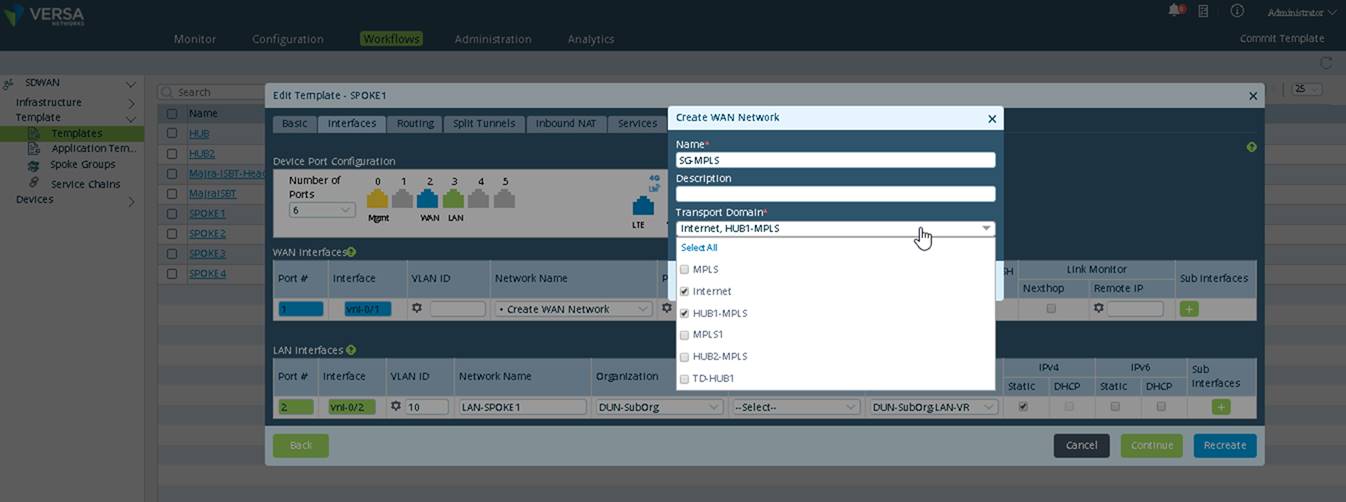Open the DUN-SubOrg-LAN-VR dropdown
Image resolution: width=1346 pixels, height=502 pixels.
click(934, 407)
